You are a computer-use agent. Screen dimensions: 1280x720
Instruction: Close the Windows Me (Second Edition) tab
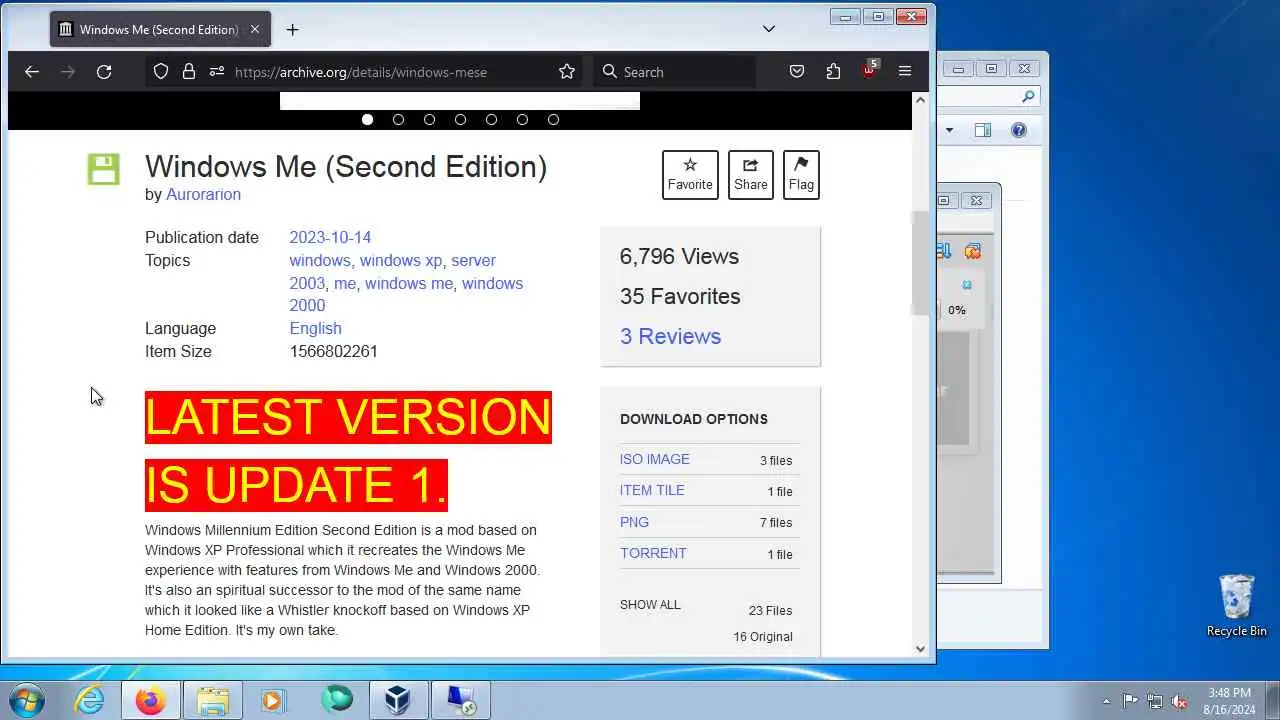tap(255, 29)
